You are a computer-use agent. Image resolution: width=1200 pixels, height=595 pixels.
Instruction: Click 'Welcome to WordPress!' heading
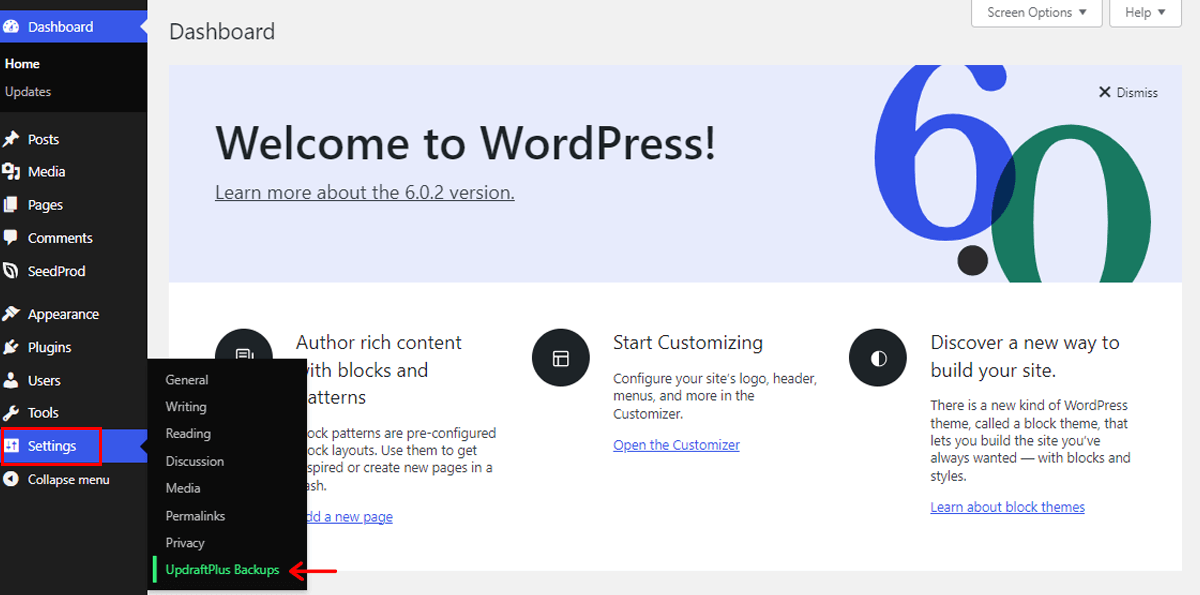point(466,142)
